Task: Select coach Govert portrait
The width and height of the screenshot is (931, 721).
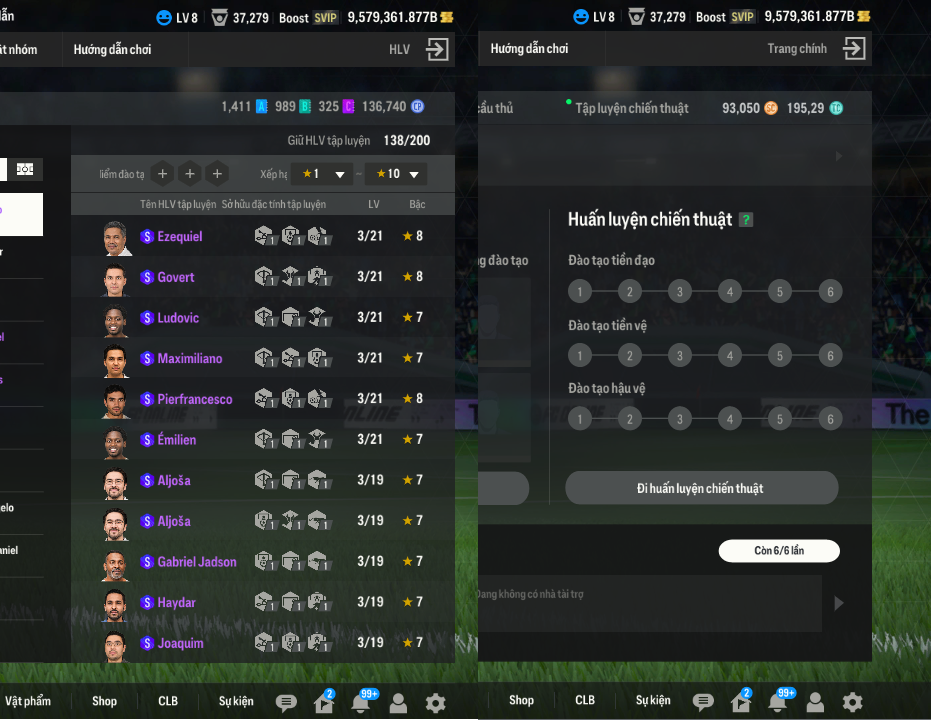Action: click(115, 279)
